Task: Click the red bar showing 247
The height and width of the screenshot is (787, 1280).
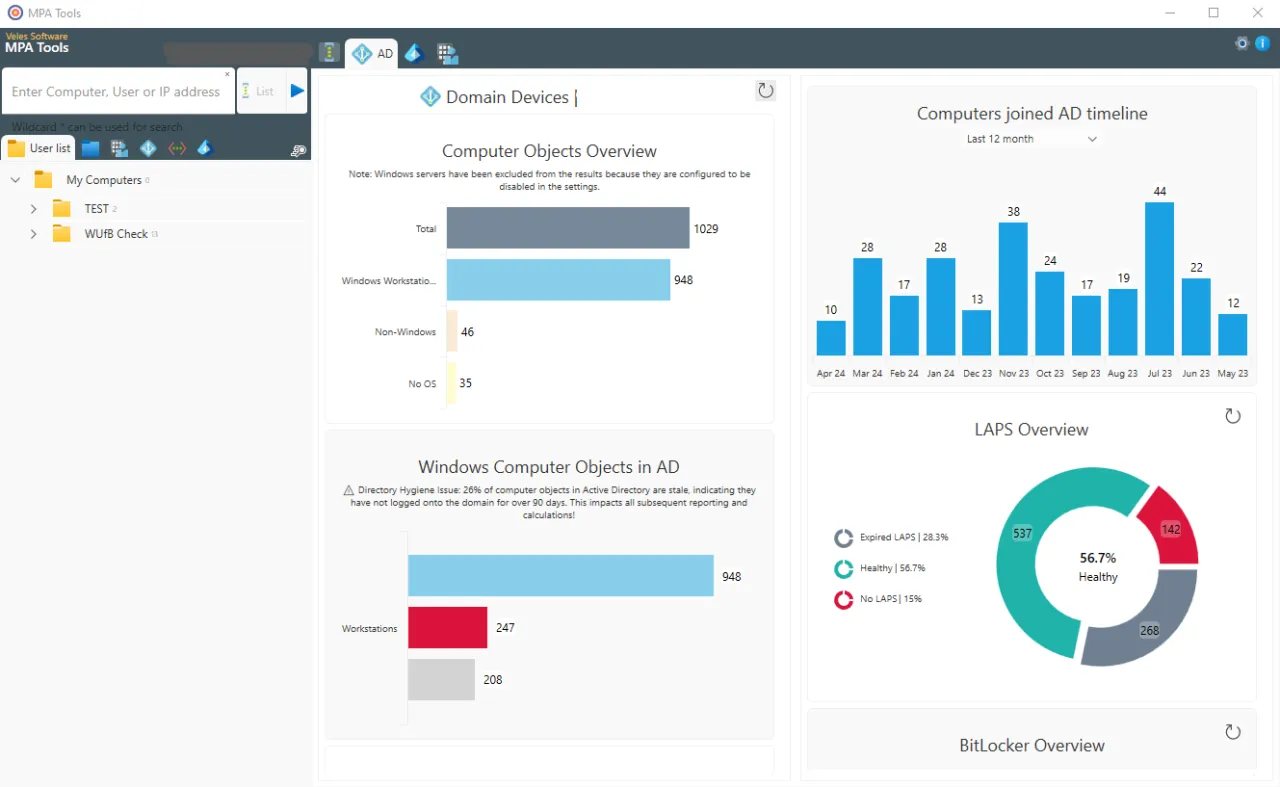Action: [x=447, y=627]
